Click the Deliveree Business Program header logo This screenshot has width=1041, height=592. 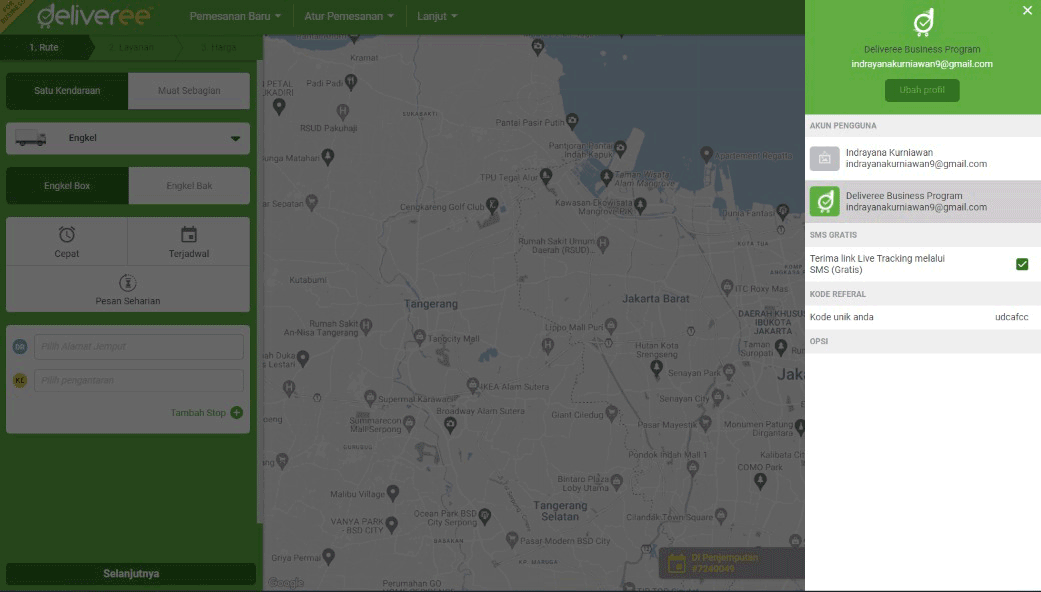[923, 22]
